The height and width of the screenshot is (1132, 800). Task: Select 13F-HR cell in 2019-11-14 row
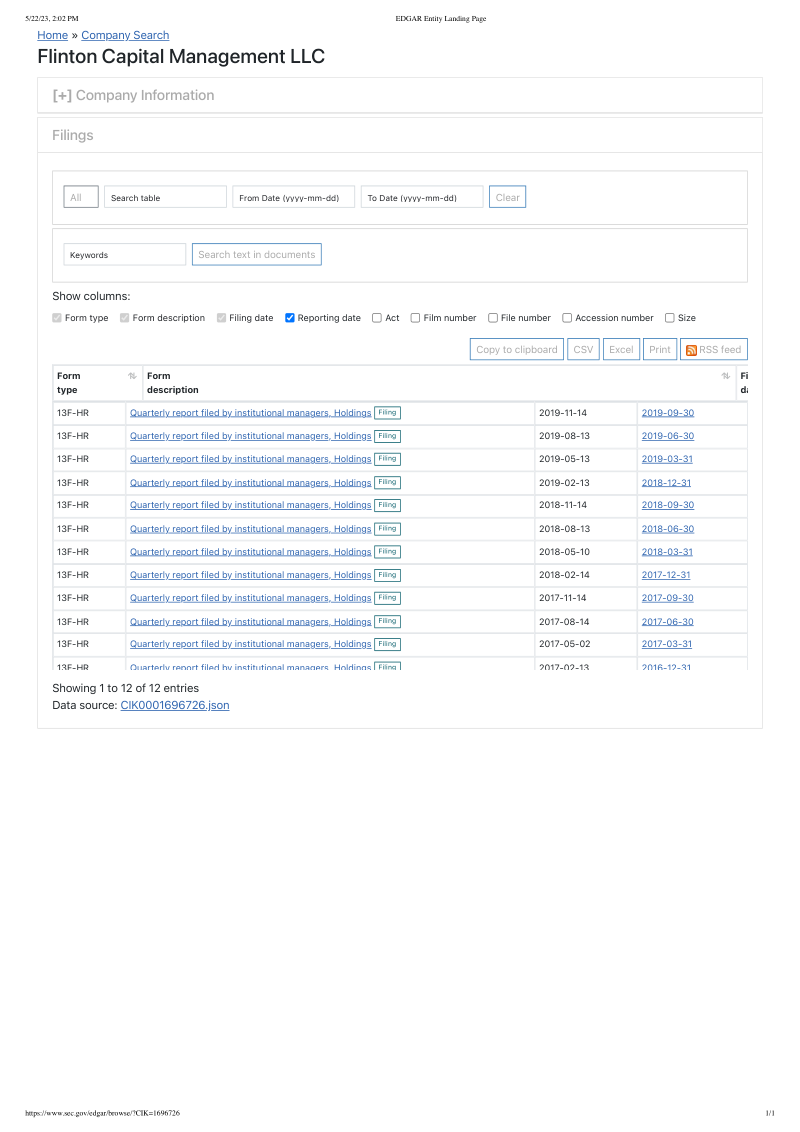90,413
